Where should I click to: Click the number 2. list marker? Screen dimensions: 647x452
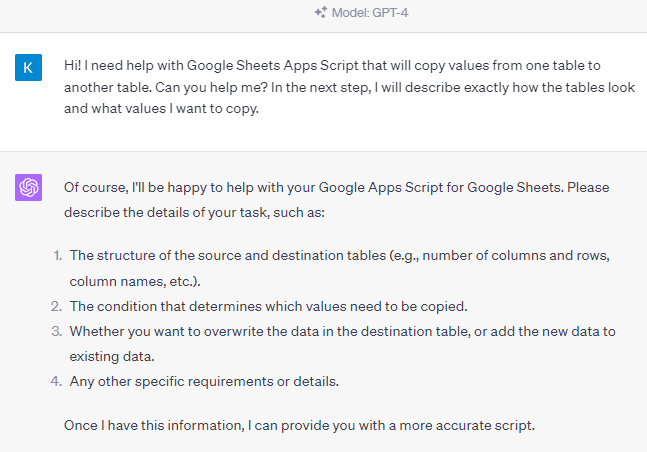[57, 306]
